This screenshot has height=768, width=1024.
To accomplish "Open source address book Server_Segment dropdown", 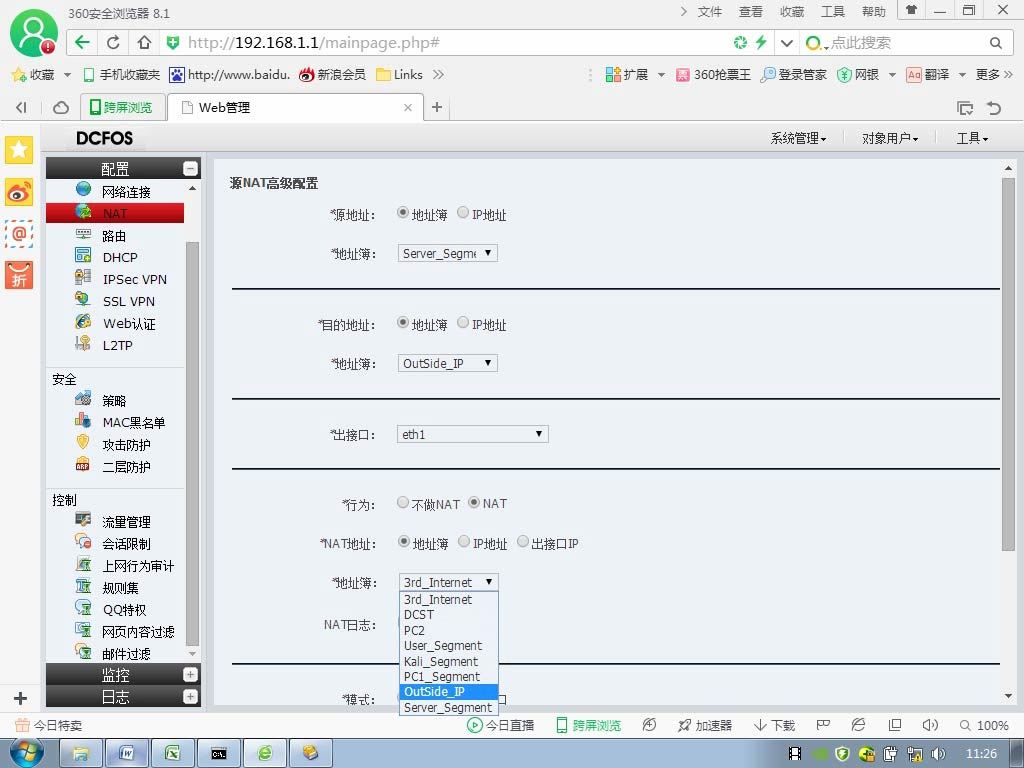I will point(448,253).
